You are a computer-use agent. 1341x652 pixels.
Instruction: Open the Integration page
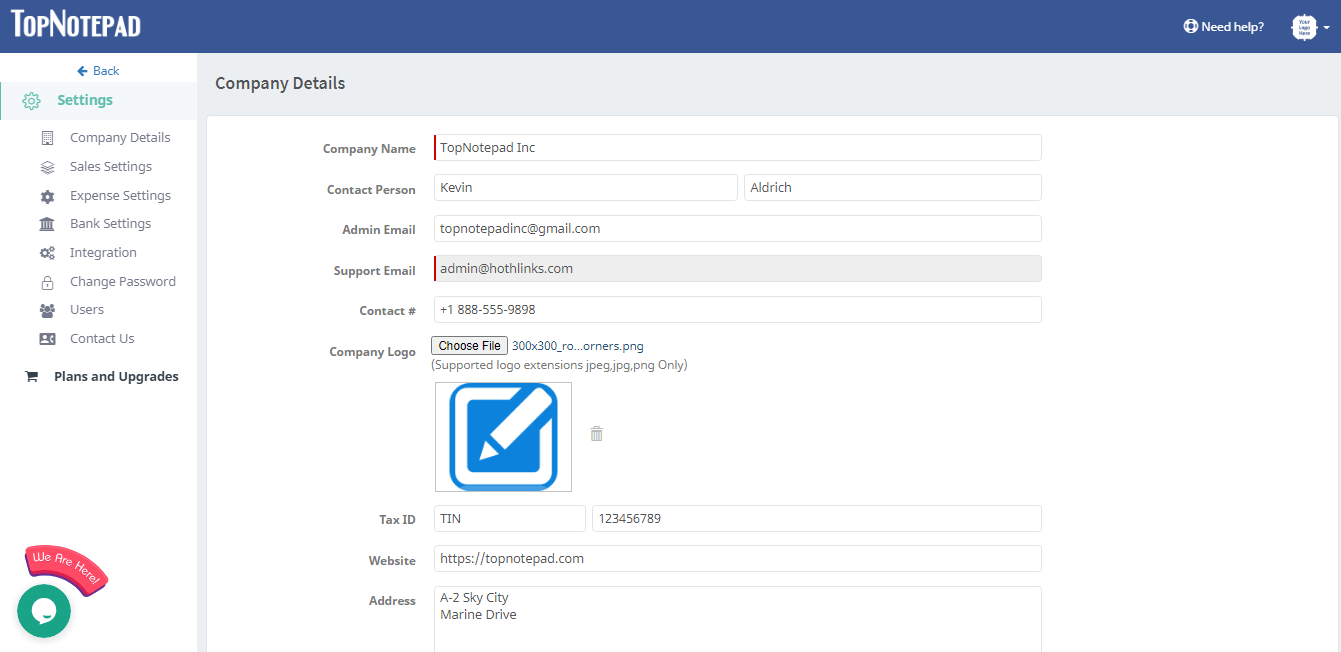[x=103, y=253]
